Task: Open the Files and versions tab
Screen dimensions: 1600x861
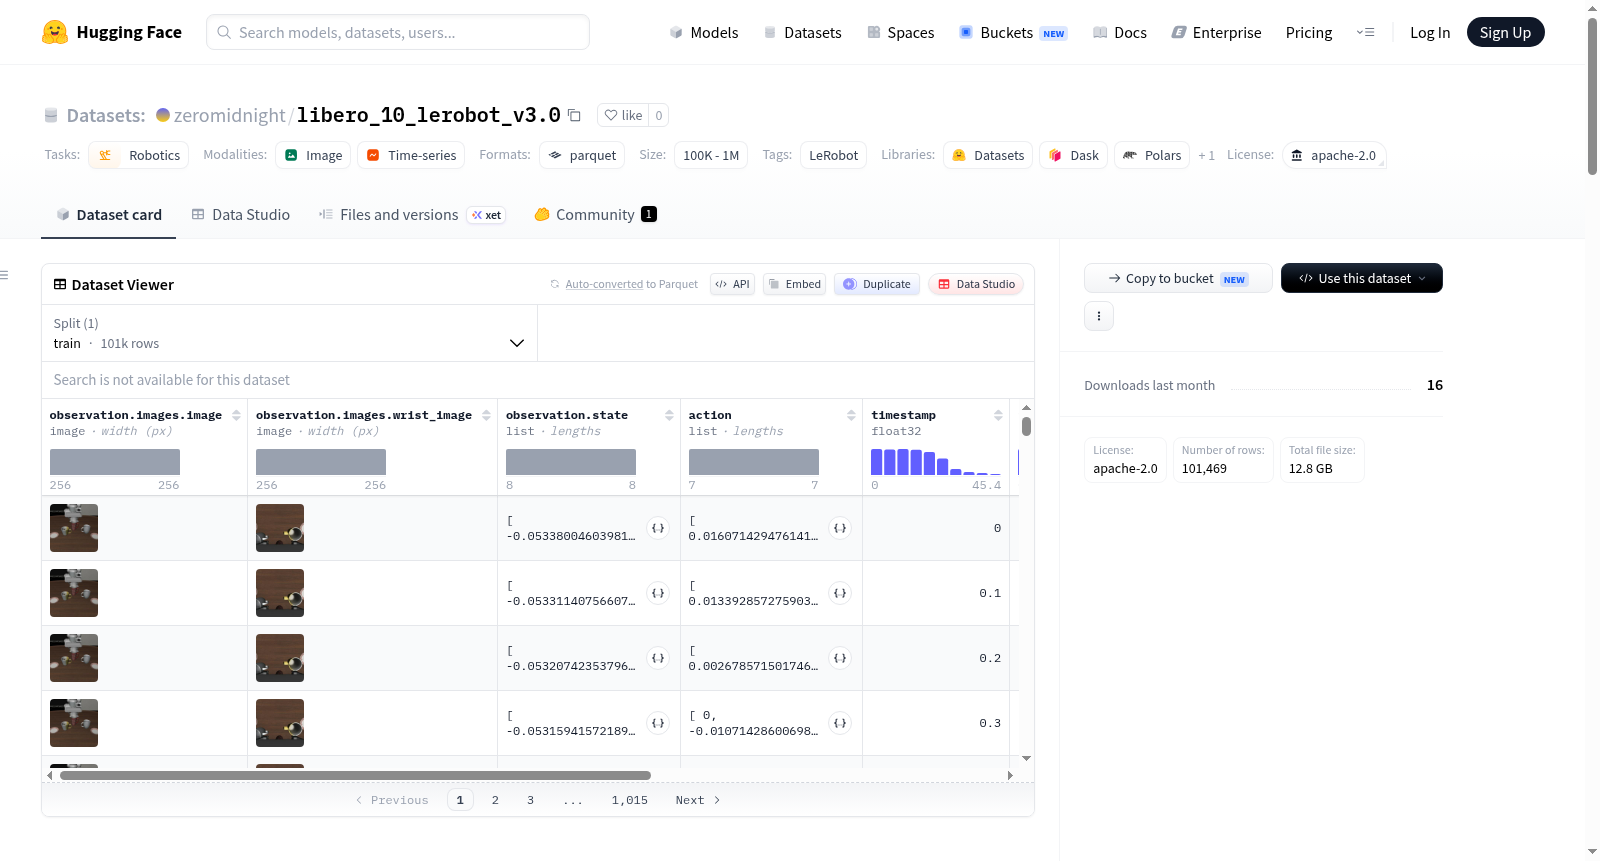Action: click(x=411, y=214)
